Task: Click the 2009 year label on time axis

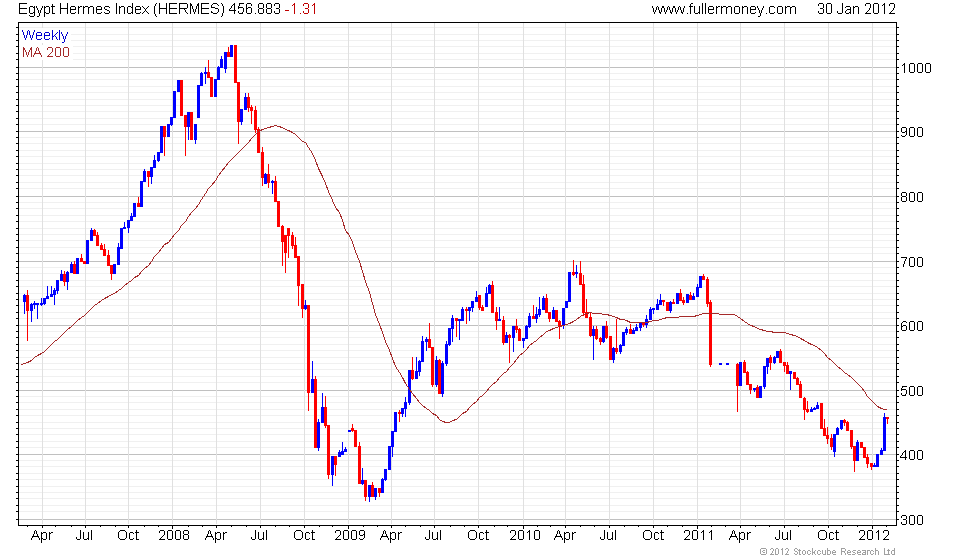Action: point(349,536)
